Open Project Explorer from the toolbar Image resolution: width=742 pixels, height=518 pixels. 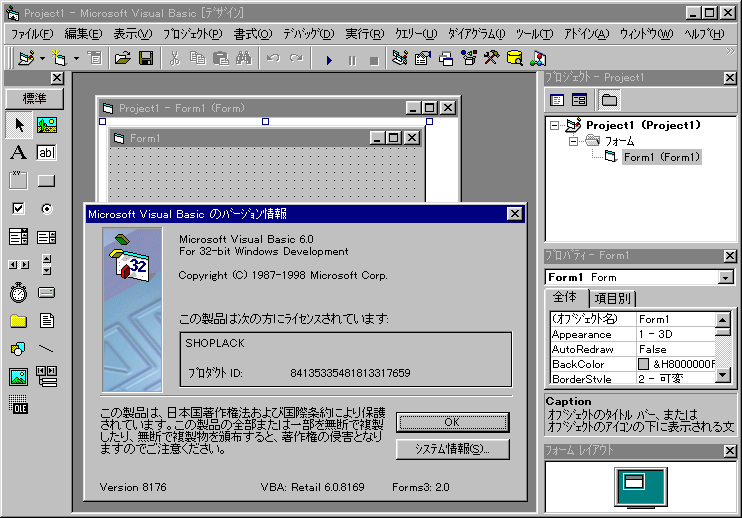coord(400,59)
